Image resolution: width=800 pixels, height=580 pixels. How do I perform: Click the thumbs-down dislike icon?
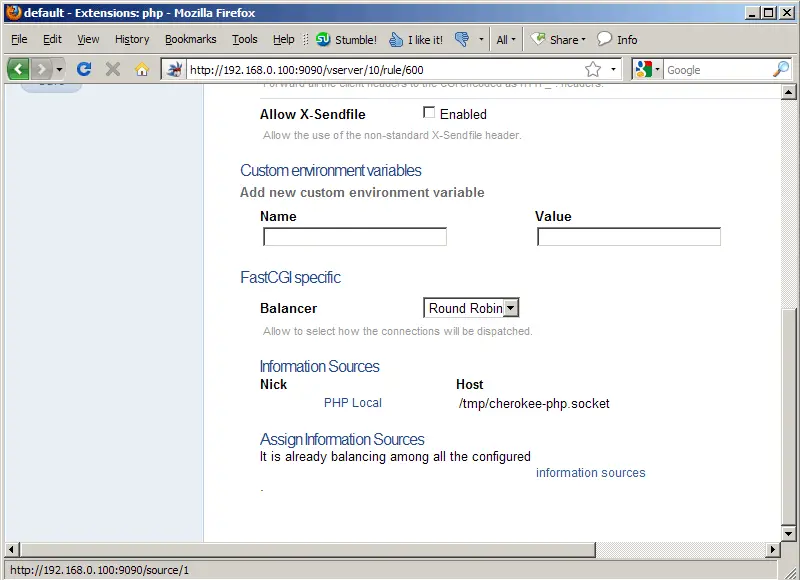[x=462, y=39]
